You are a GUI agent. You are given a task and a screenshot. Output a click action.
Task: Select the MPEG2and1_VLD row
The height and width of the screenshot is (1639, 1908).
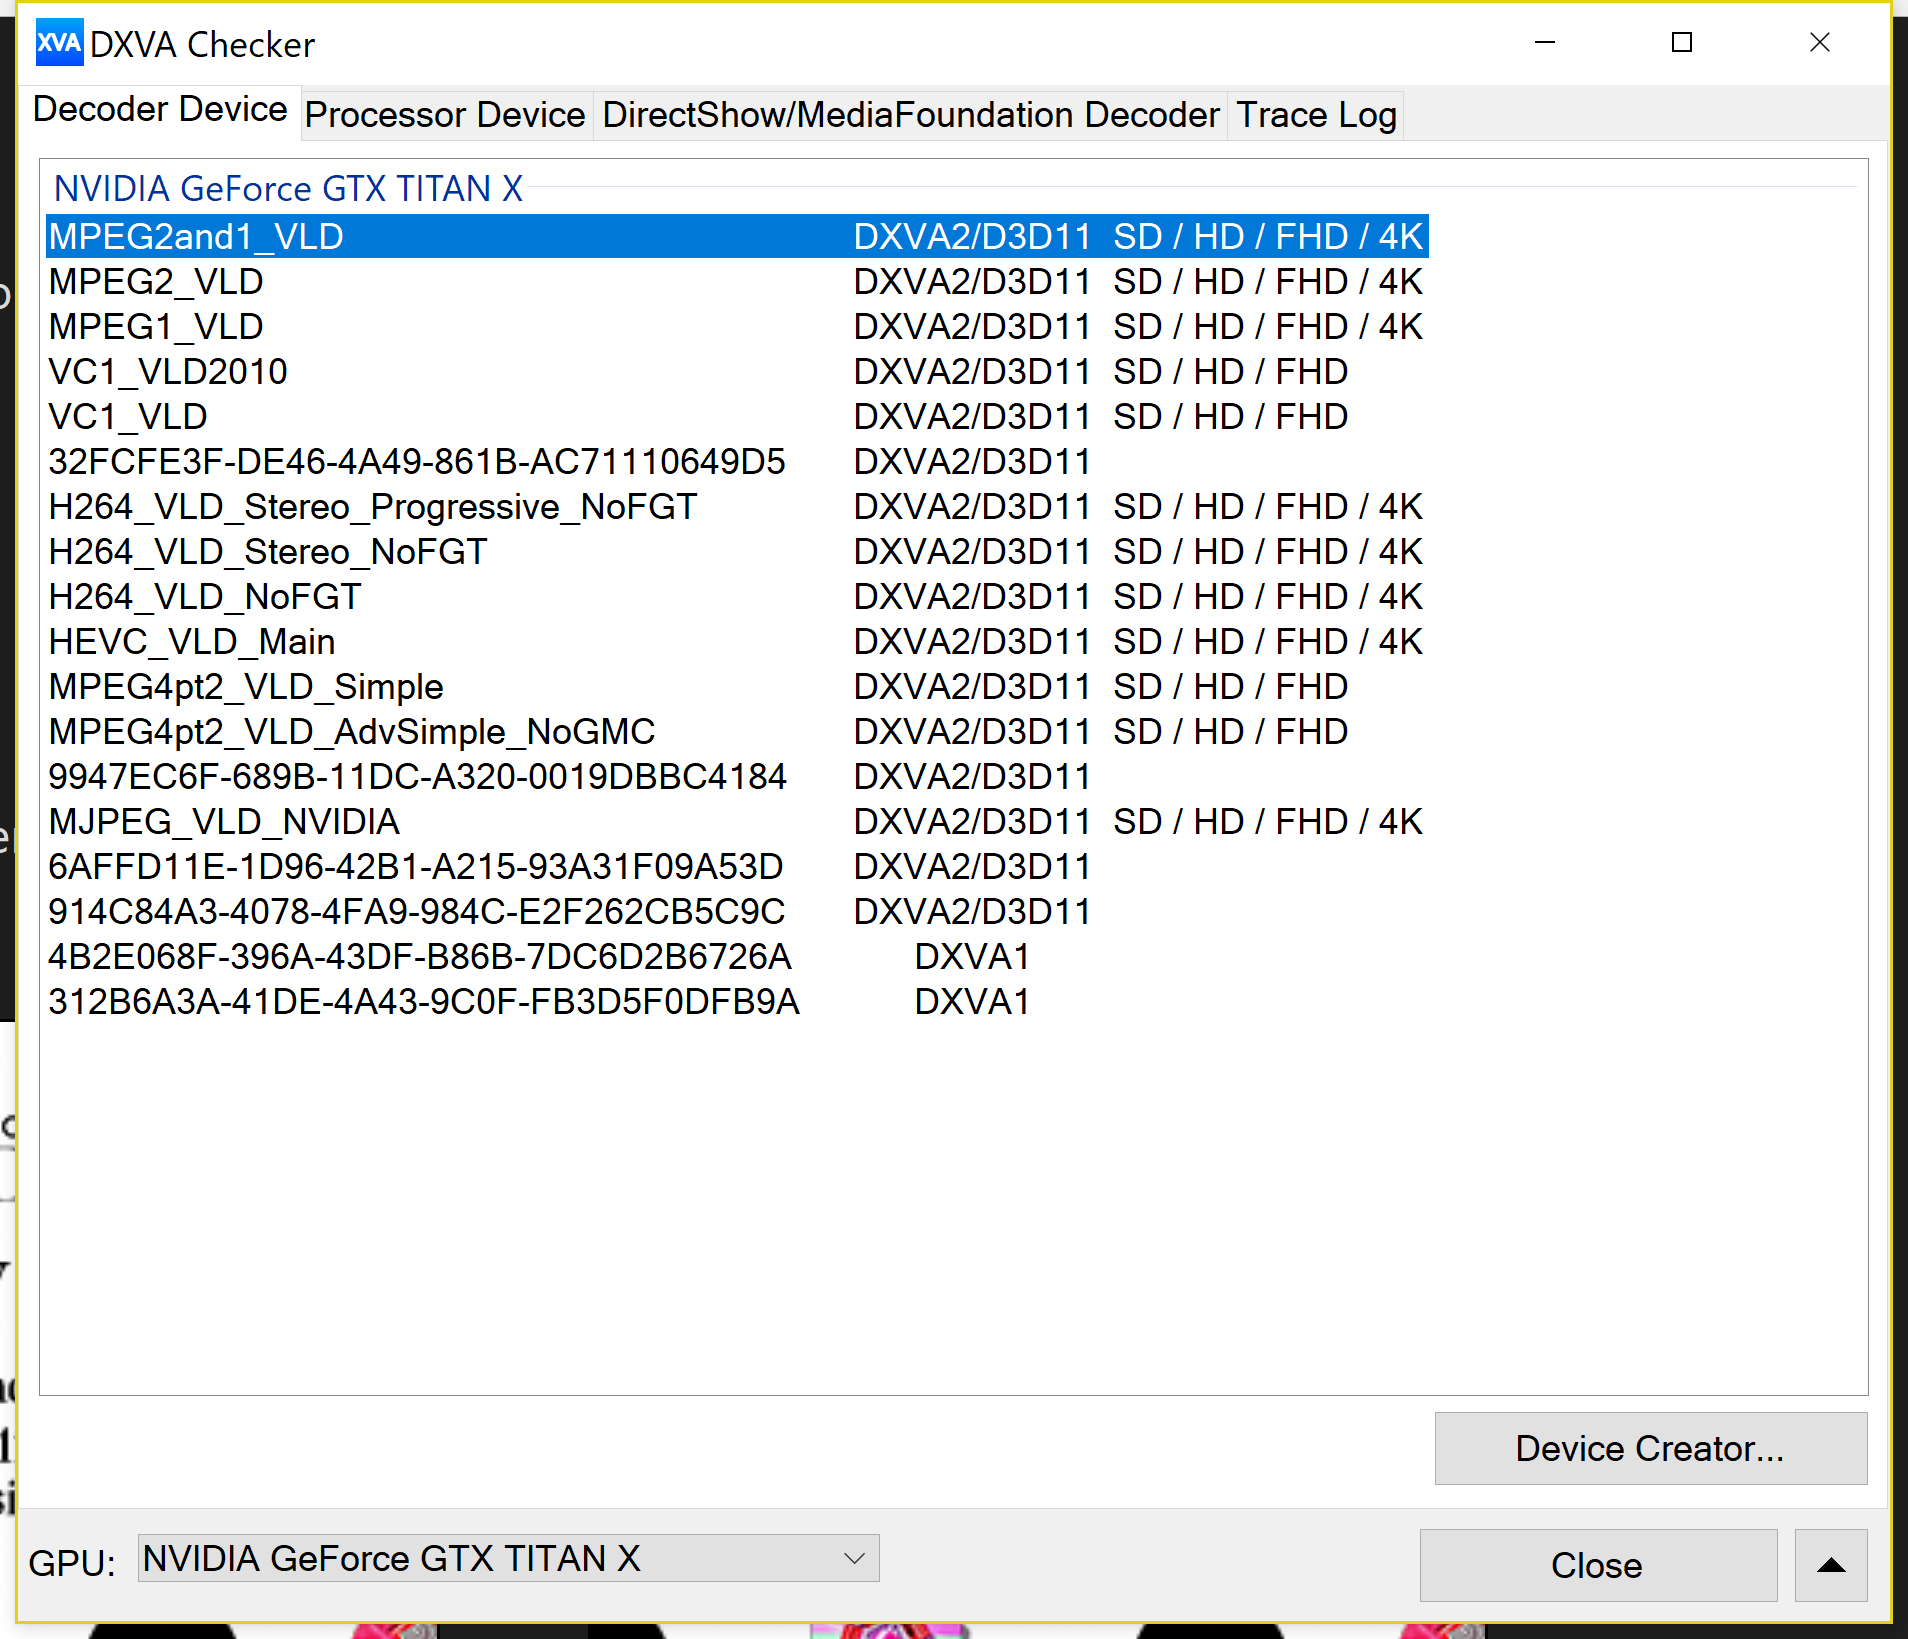(x=737, y=237)
